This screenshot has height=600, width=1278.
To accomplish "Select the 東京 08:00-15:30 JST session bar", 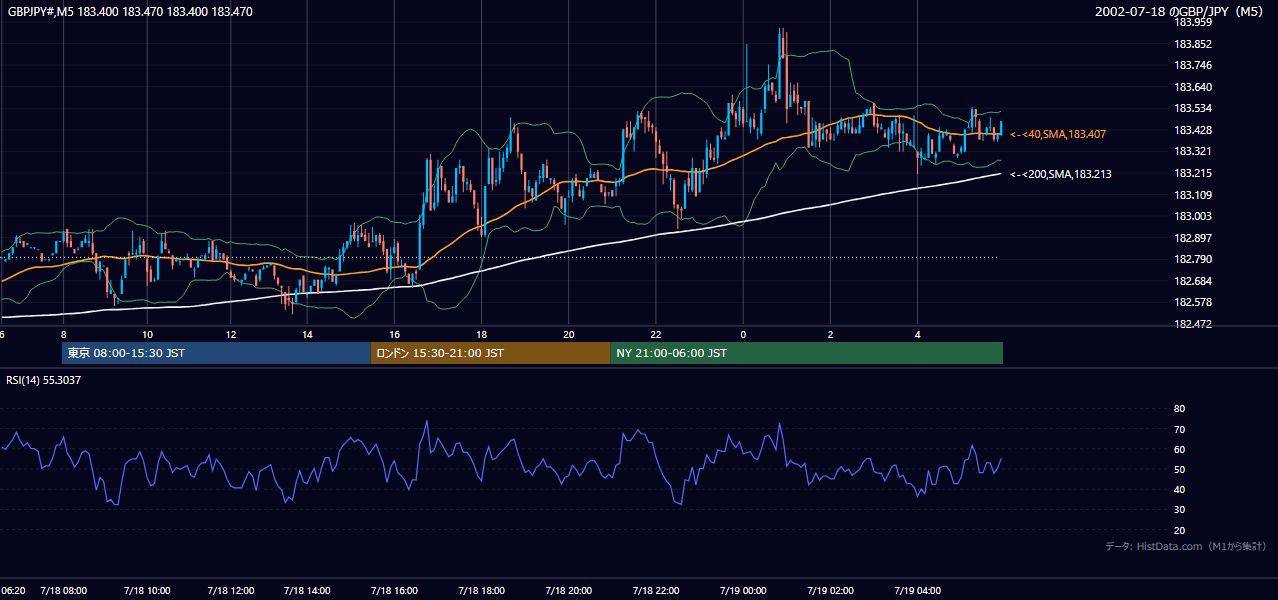I will (x=216, y=353).
